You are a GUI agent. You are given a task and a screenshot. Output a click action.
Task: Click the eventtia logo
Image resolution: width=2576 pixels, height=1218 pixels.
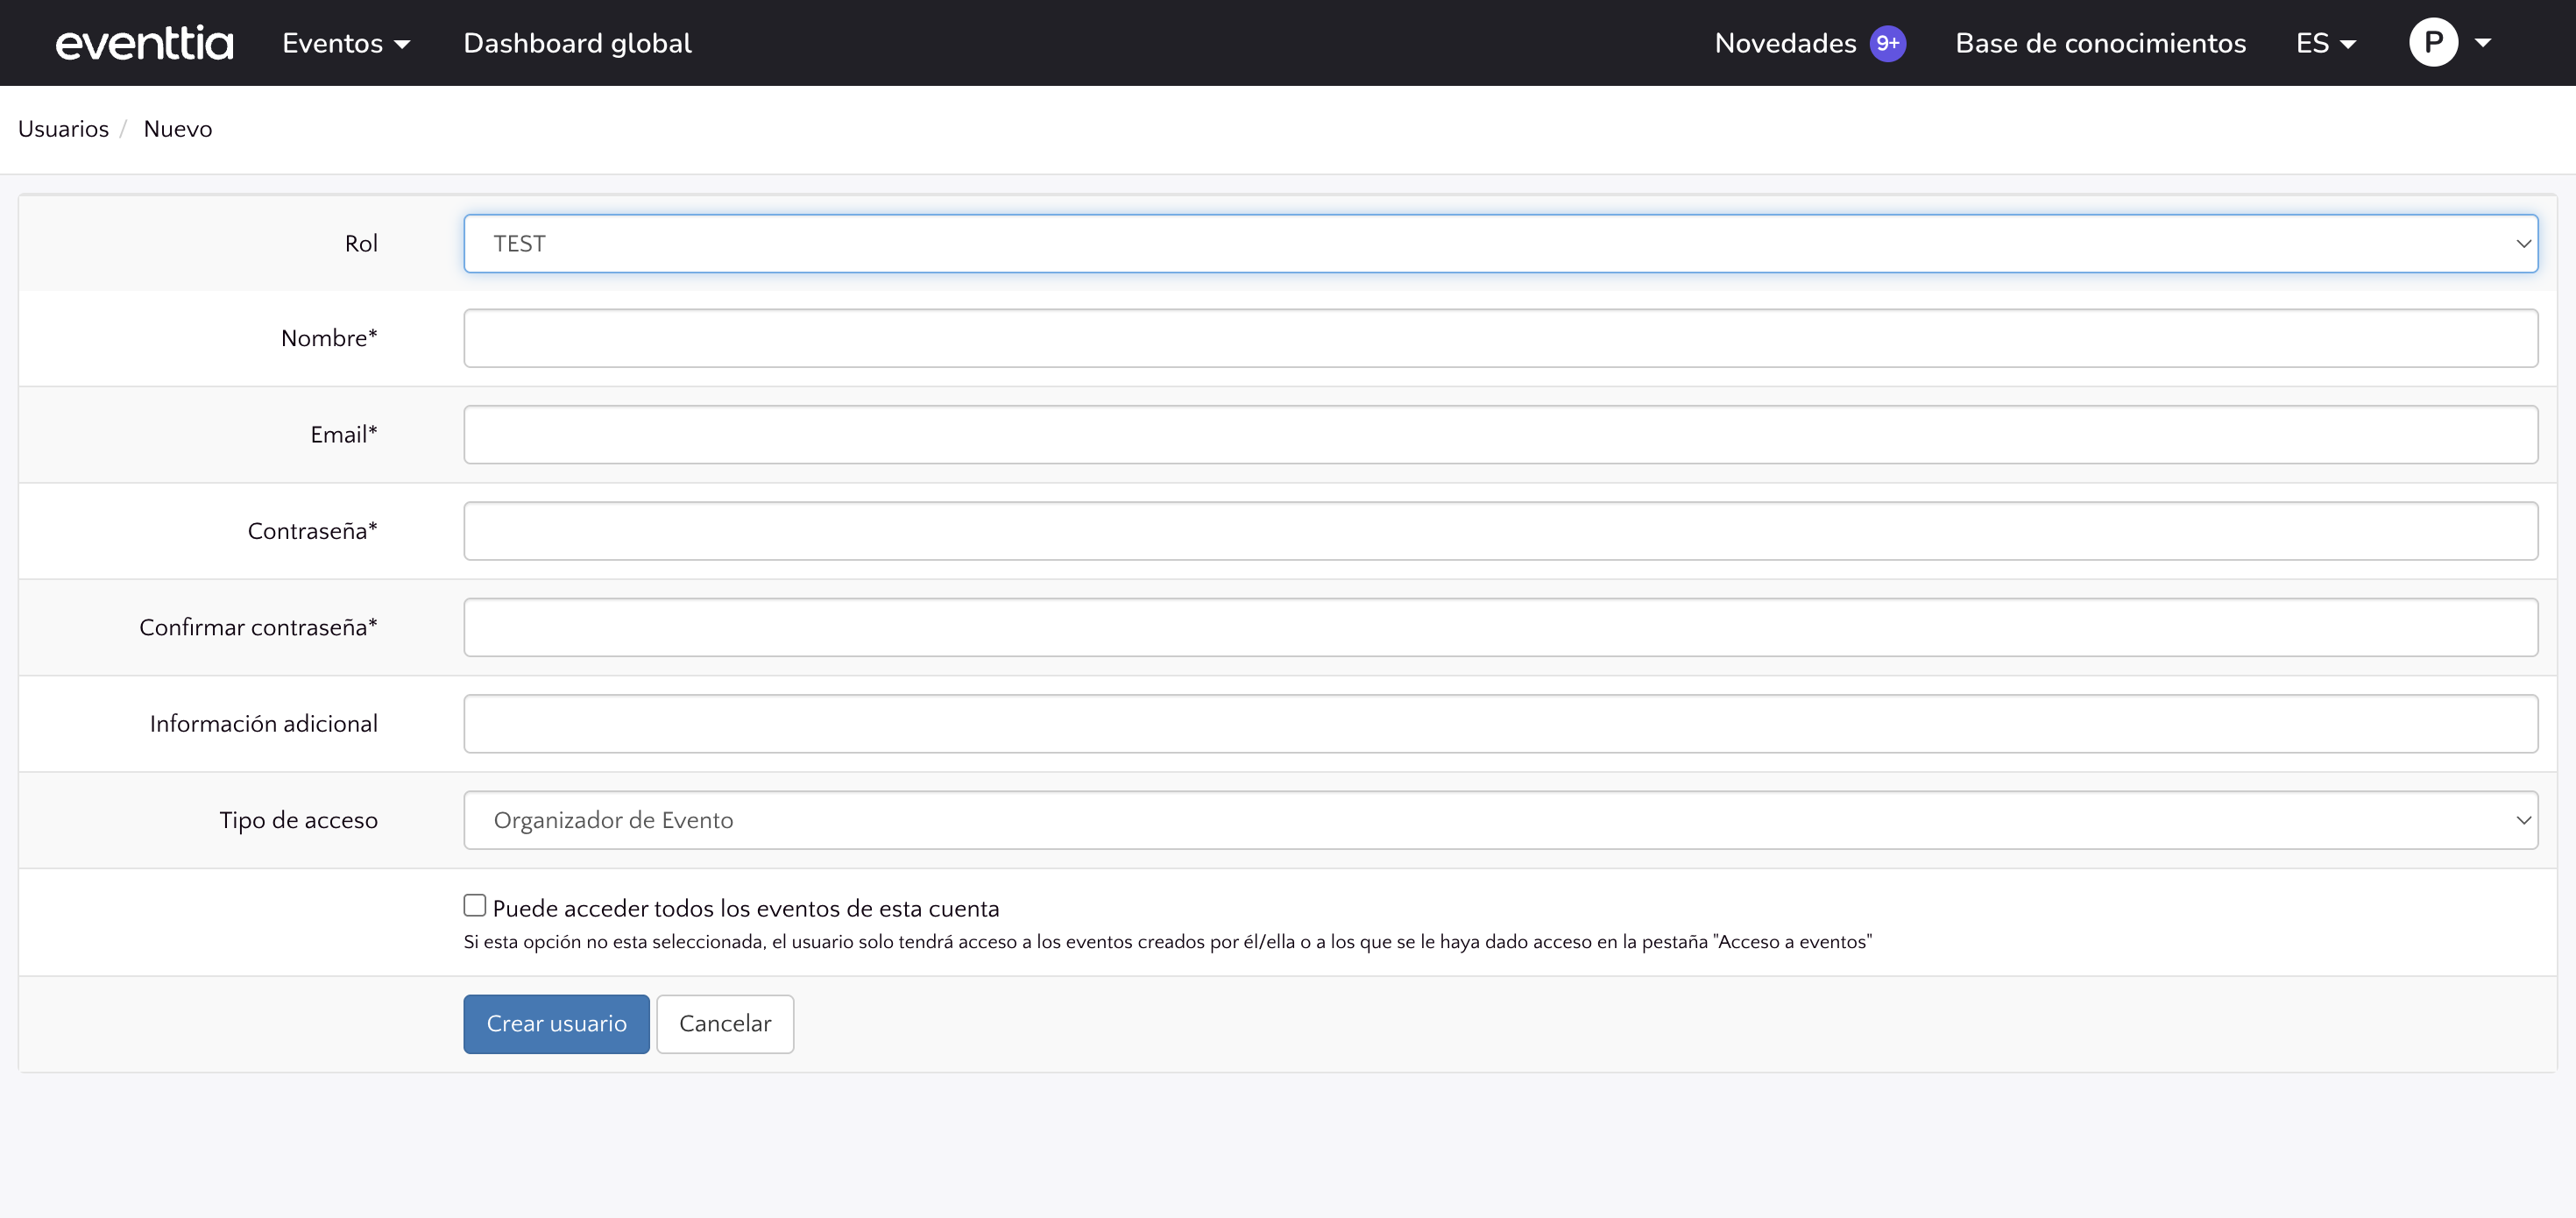coord(144,43)
